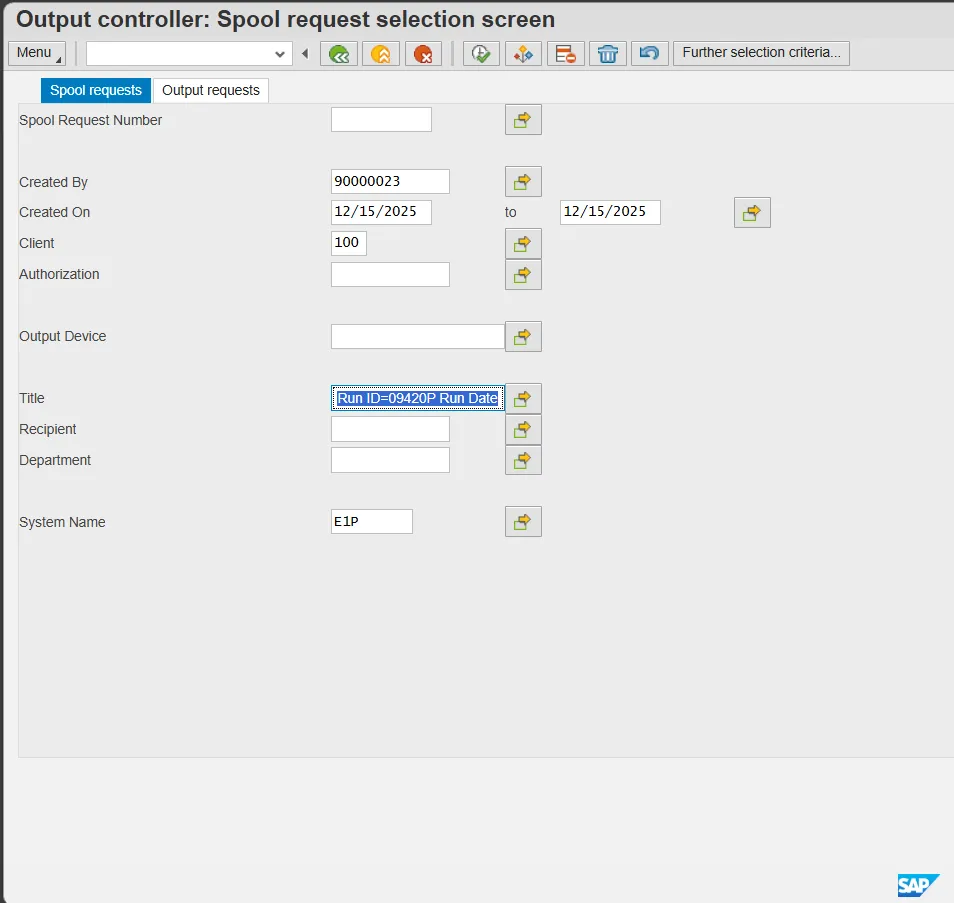954x903 pixels.
Task: Click the System Name input field
Action: click(371, 522)
